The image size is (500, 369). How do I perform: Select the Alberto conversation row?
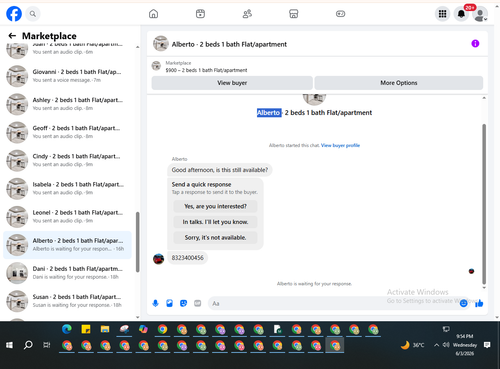tap(67, 245)
